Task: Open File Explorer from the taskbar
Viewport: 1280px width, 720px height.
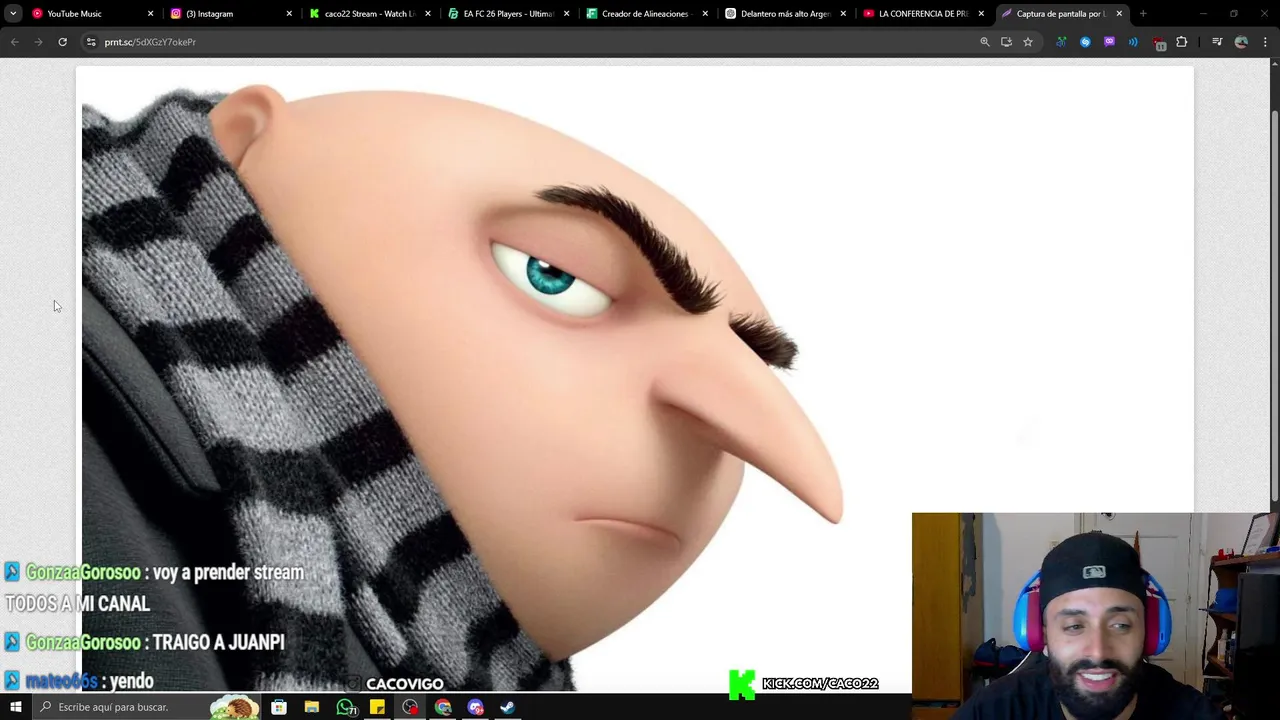Action: (x=312, y=707)
